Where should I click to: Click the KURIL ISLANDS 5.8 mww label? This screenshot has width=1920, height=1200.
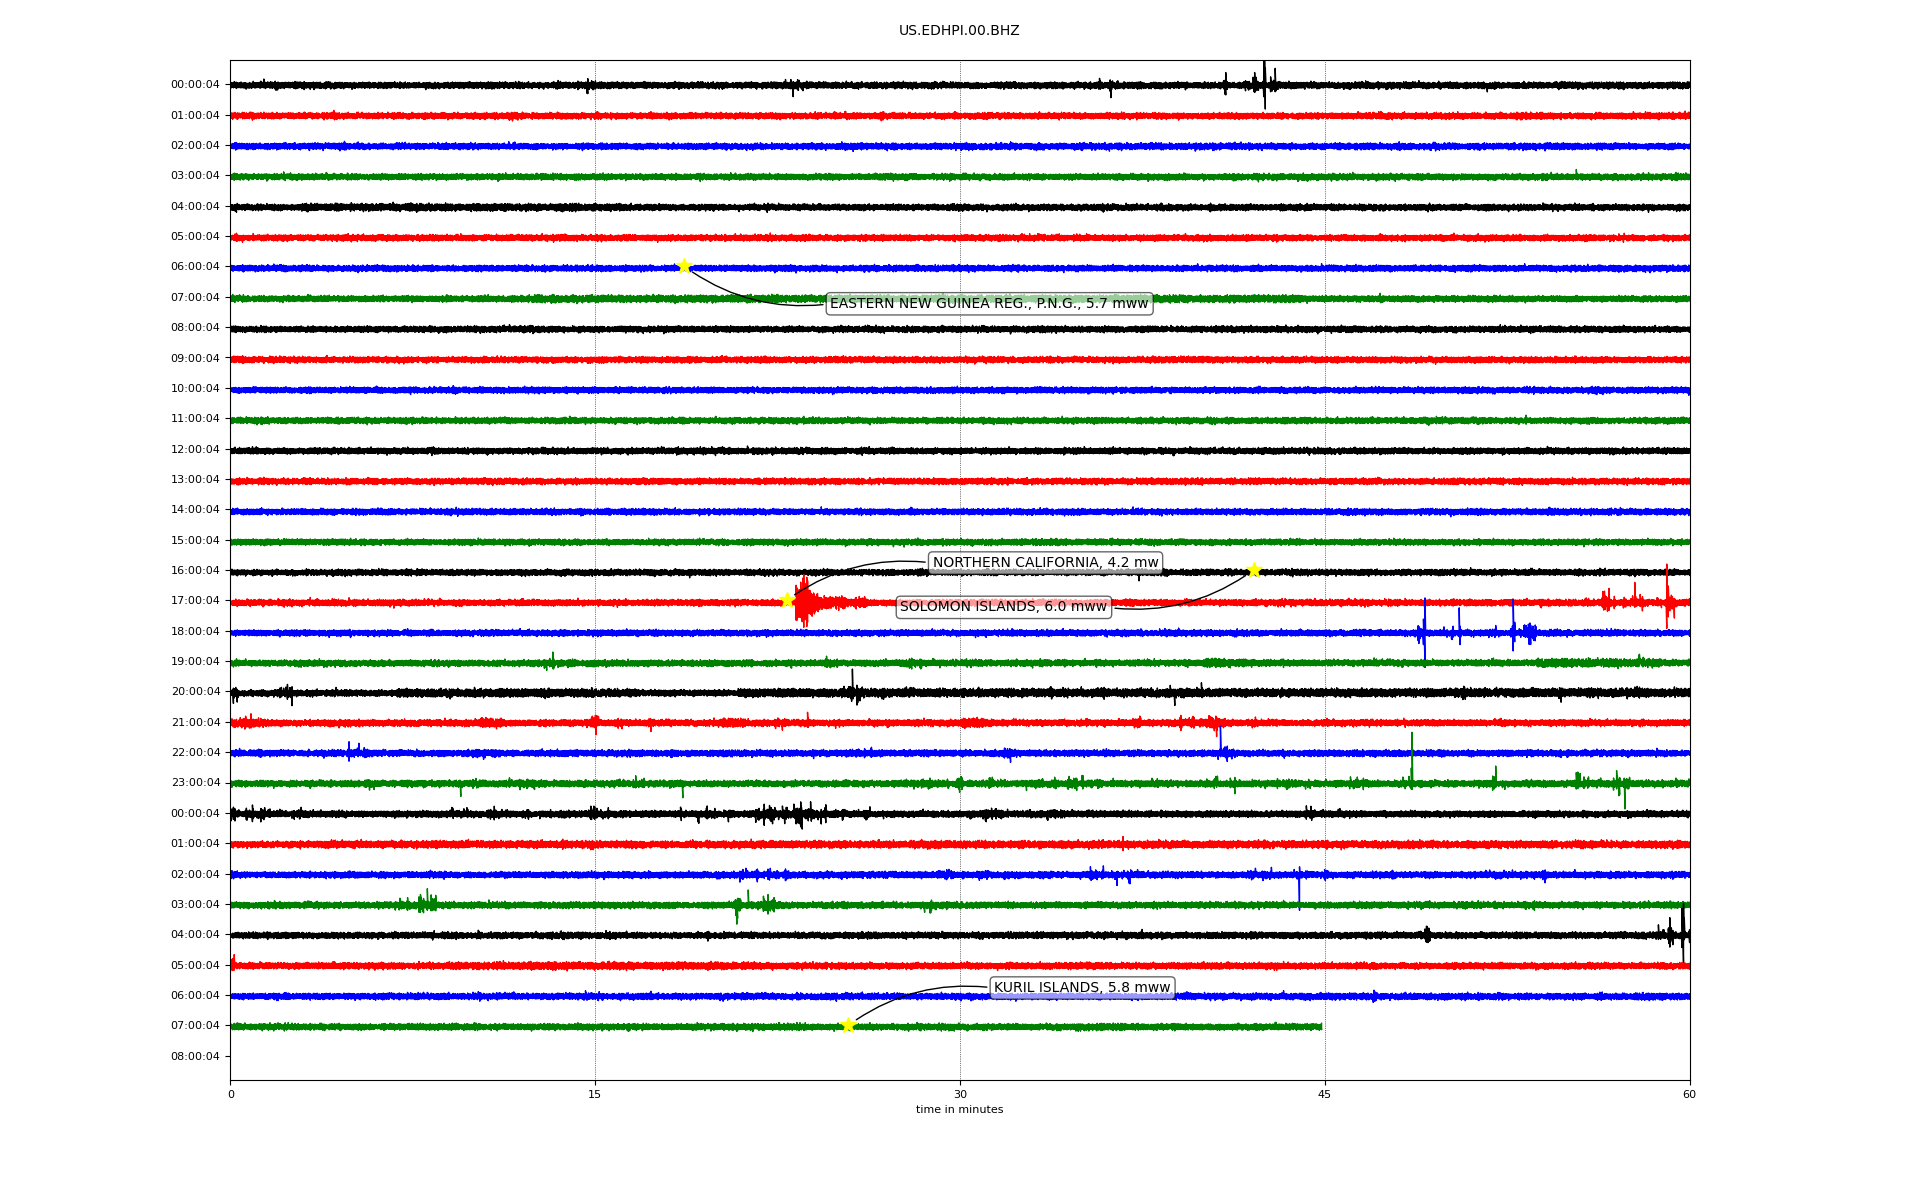(1081, 988)
